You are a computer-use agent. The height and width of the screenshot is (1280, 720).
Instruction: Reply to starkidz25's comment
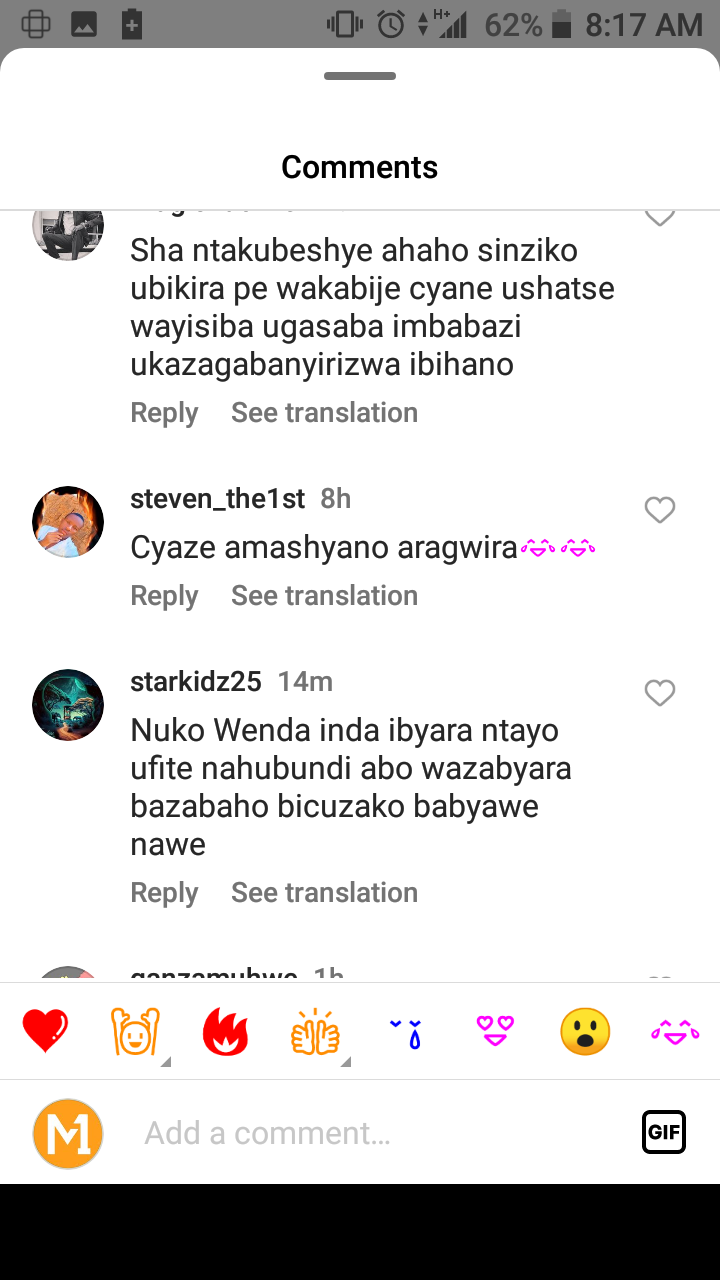click(164, 893)
